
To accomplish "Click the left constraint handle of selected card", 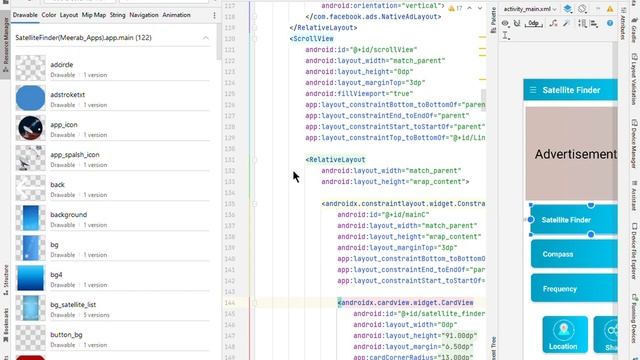I will point(531,220).
